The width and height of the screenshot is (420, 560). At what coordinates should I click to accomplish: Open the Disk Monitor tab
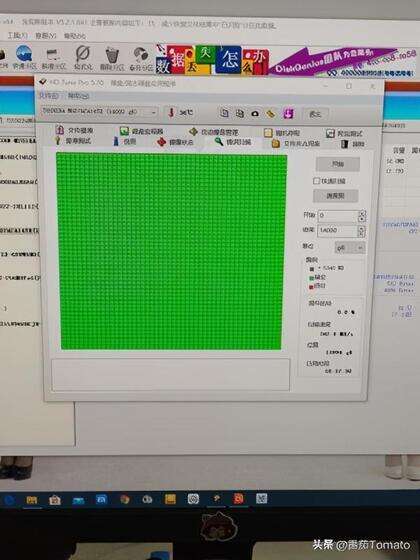[141, 131]
